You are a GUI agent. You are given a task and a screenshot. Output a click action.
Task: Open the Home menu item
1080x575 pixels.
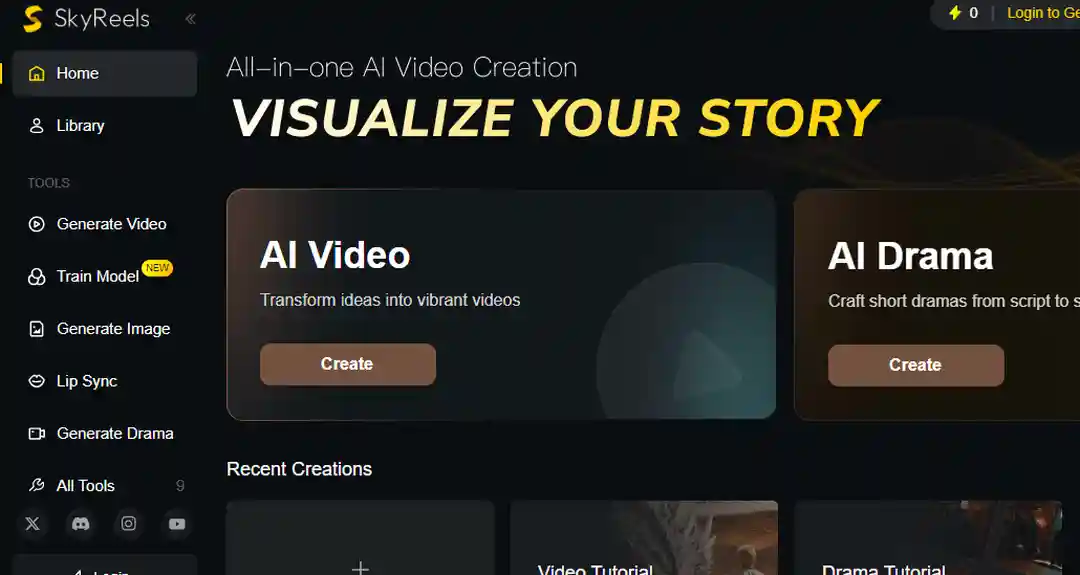click(x=105, y=73)
